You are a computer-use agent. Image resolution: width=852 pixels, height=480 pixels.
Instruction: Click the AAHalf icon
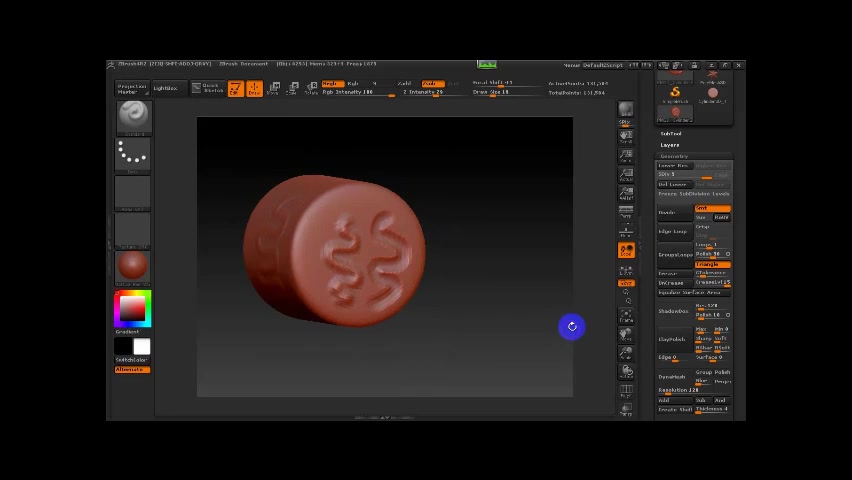[x=626, y=194]
